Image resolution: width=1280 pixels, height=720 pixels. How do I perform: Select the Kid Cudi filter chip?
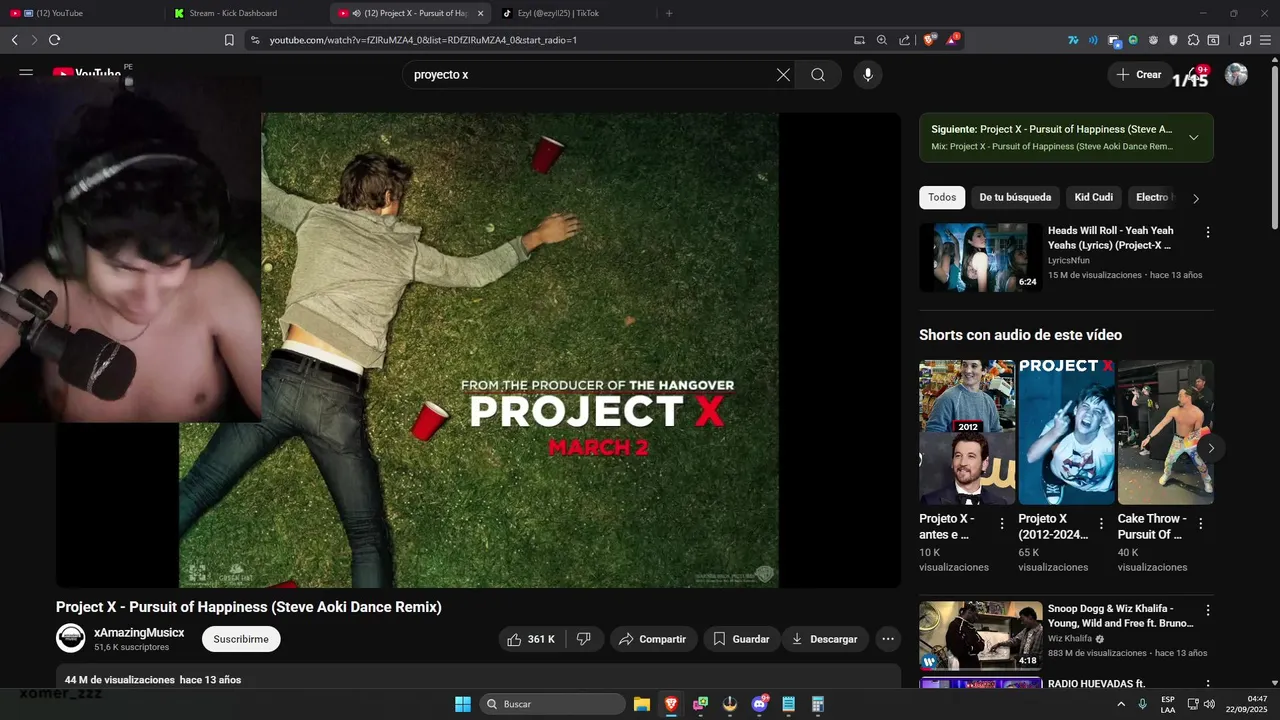coord(1094,197)
